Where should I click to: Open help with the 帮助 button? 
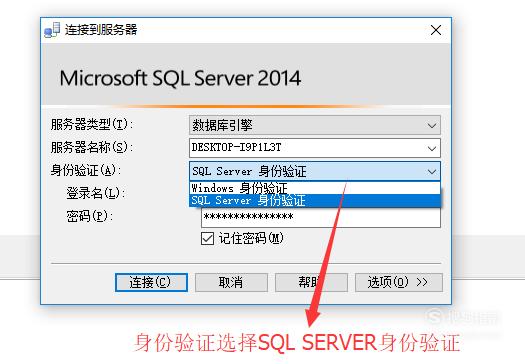click(311, 282)
